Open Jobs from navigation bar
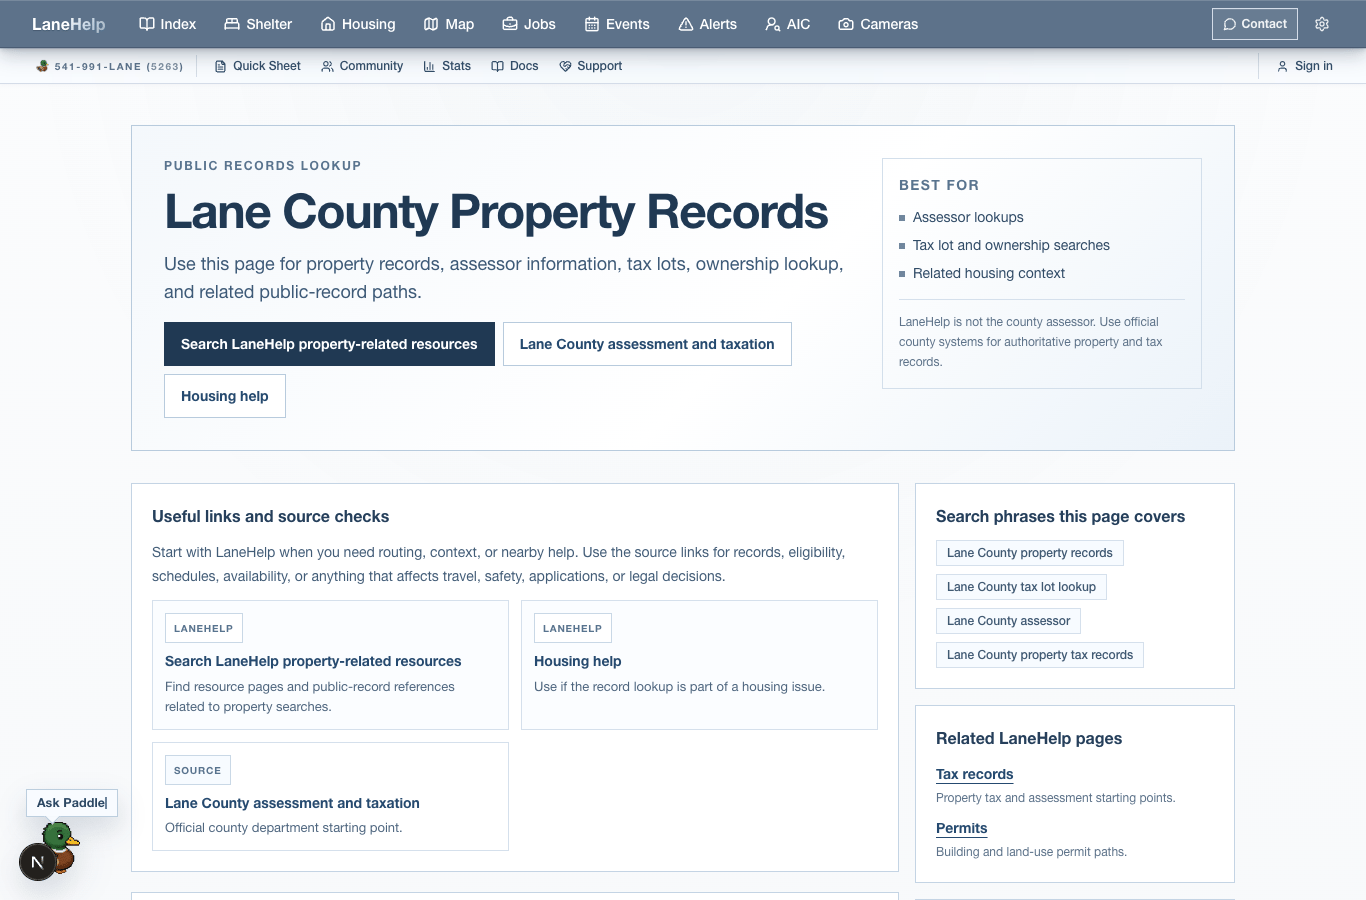Screen dimensions: 1366x900 pyautogui.click(x=529, y=24)
